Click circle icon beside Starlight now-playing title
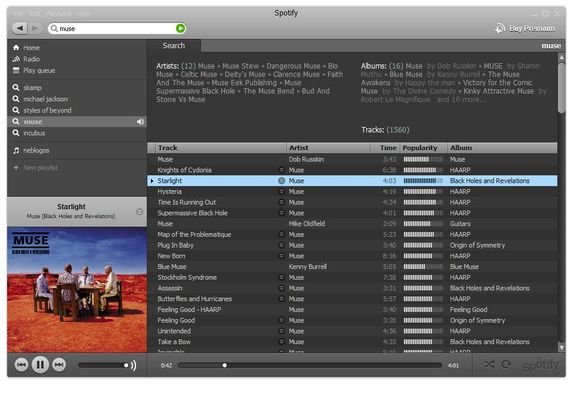Image resolution: width=580 pixels, height=399 pixels. click(139, 212)
